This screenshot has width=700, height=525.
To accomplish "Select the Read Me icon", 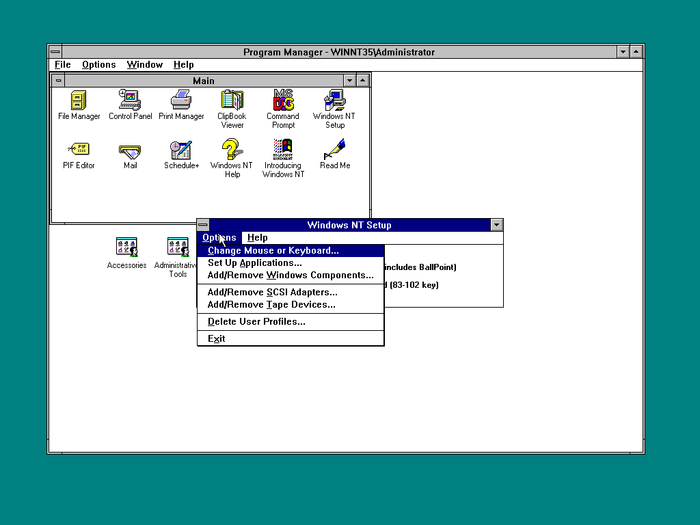I will click(x=335, y=150).
